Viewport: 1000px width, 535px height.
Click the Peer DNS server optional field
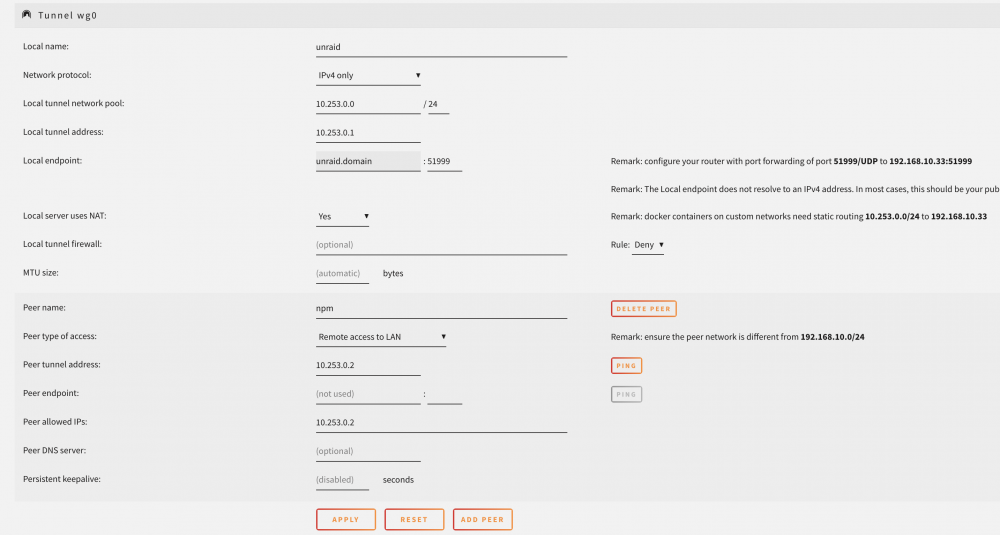click(x=368, y=451)
